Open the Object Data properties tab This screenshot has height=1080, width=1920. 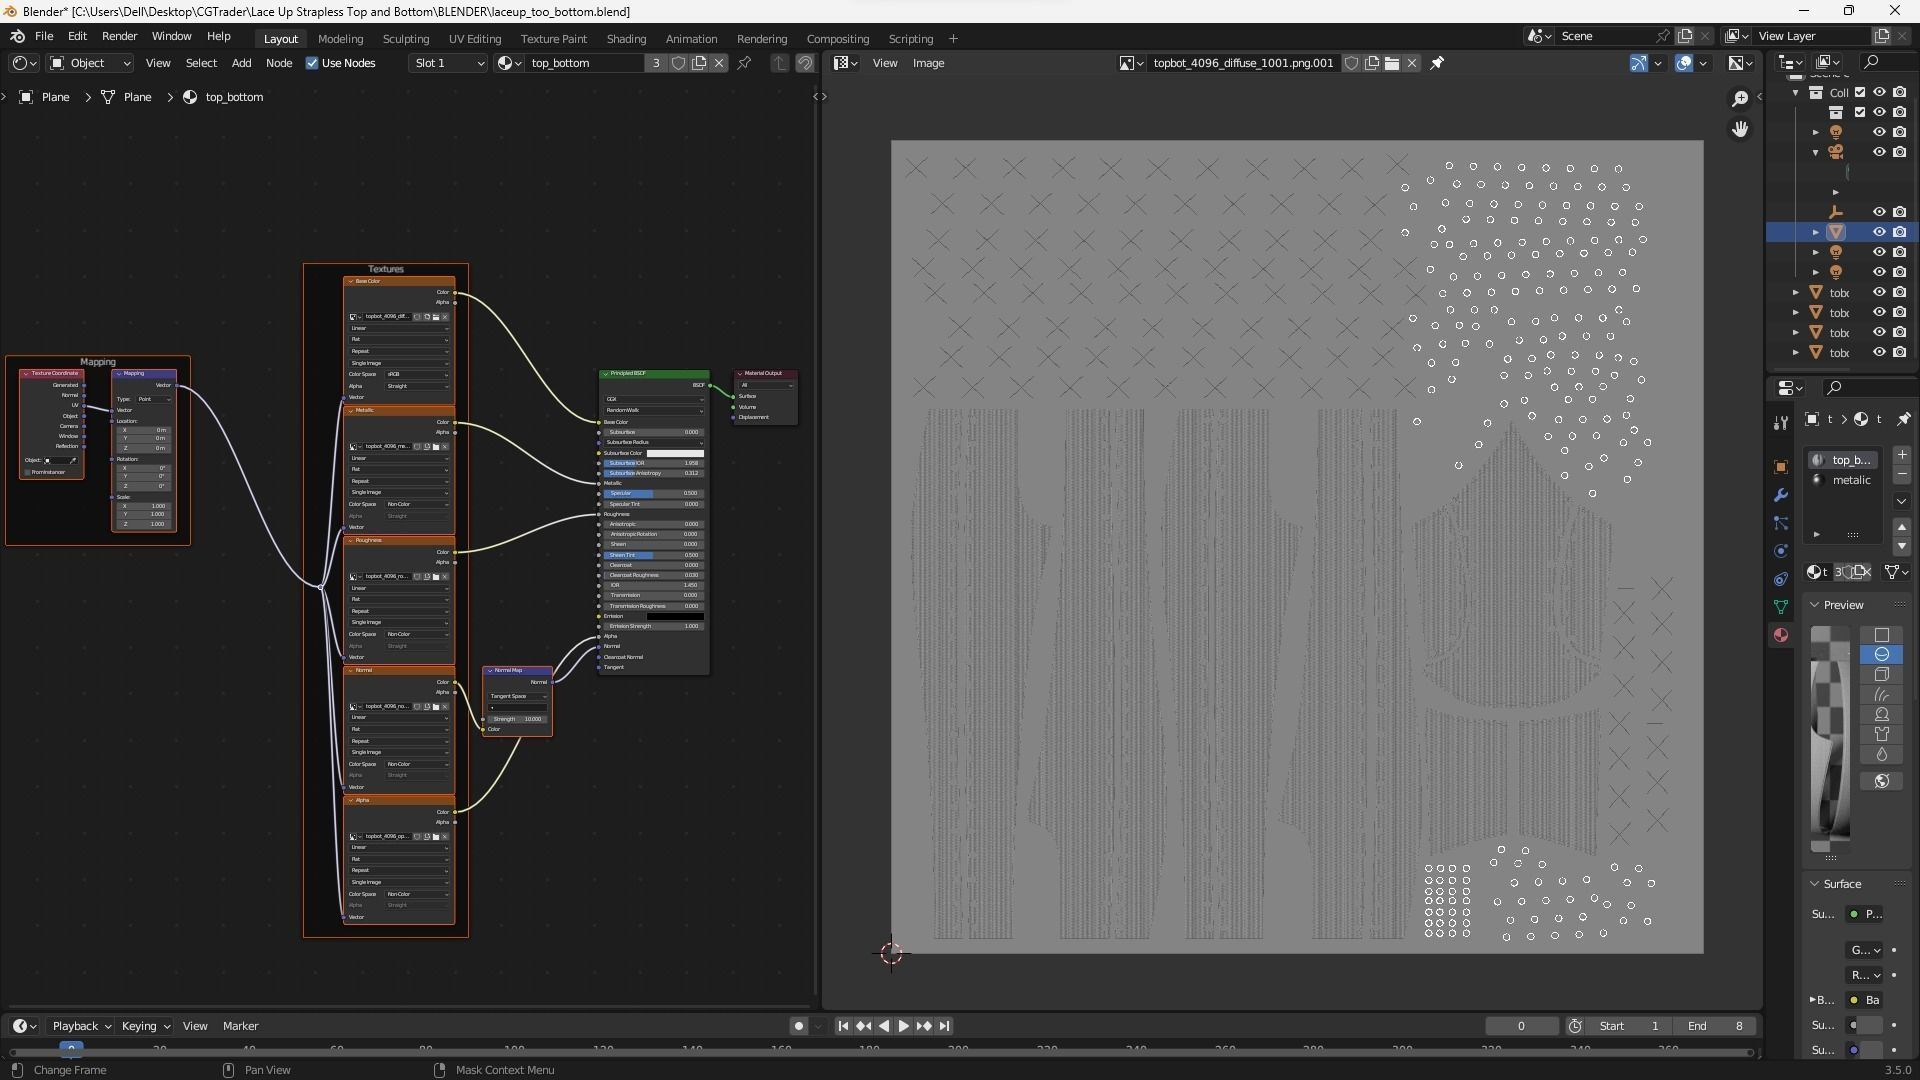pyautogui.click(x=1780, y=607)
